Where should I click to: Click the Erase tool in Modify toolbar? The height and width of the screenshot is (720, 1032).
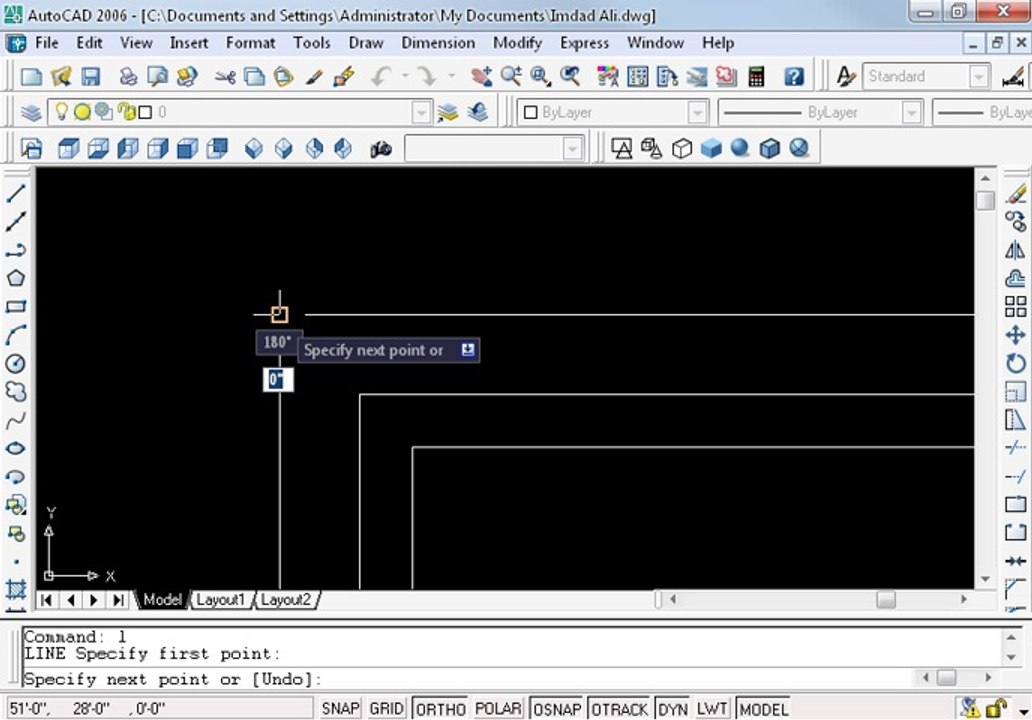click(1016, 193)
